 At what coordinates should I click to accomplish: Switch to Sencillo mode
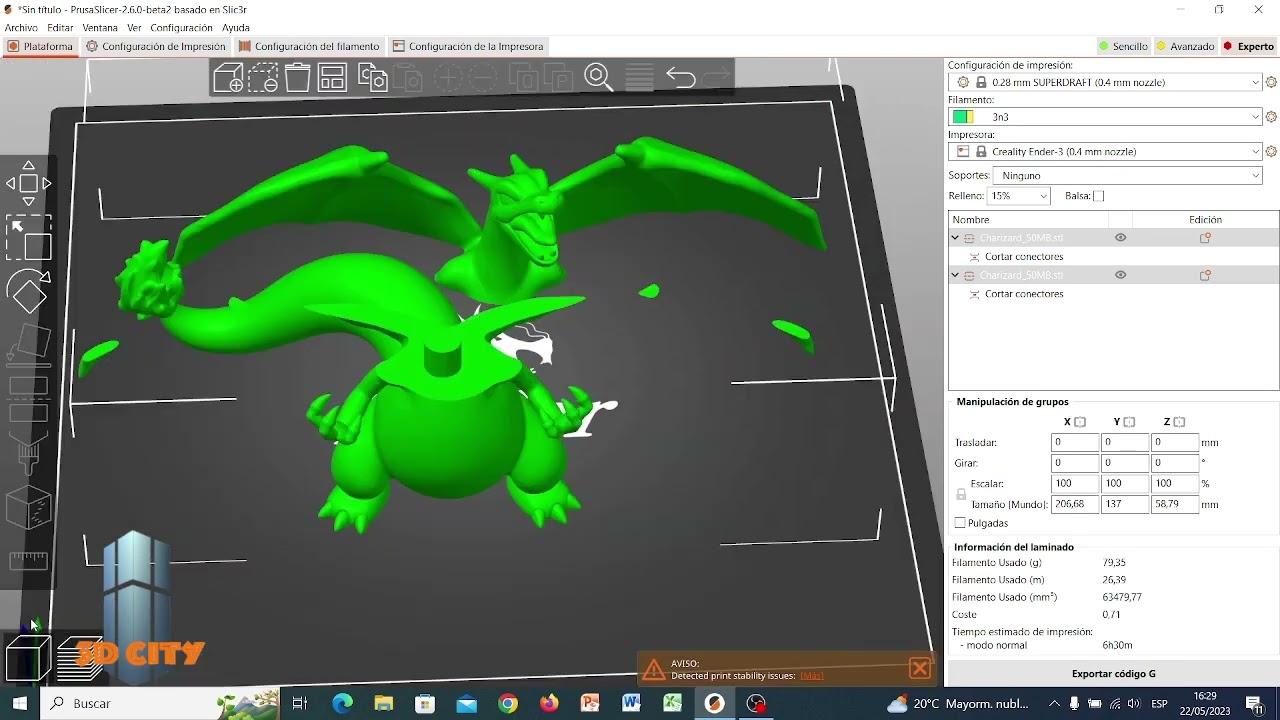click(1123, 46)
